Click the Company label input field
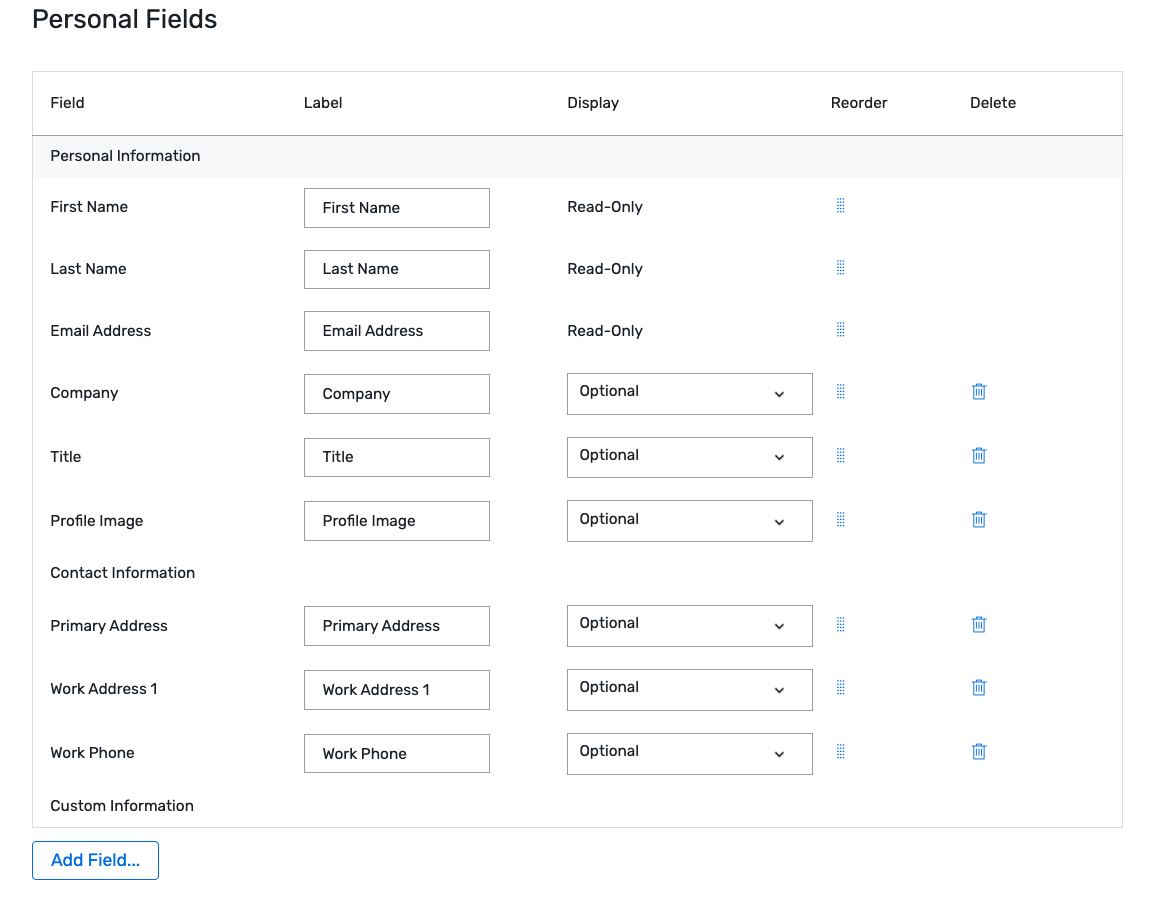 coord(396,393)
